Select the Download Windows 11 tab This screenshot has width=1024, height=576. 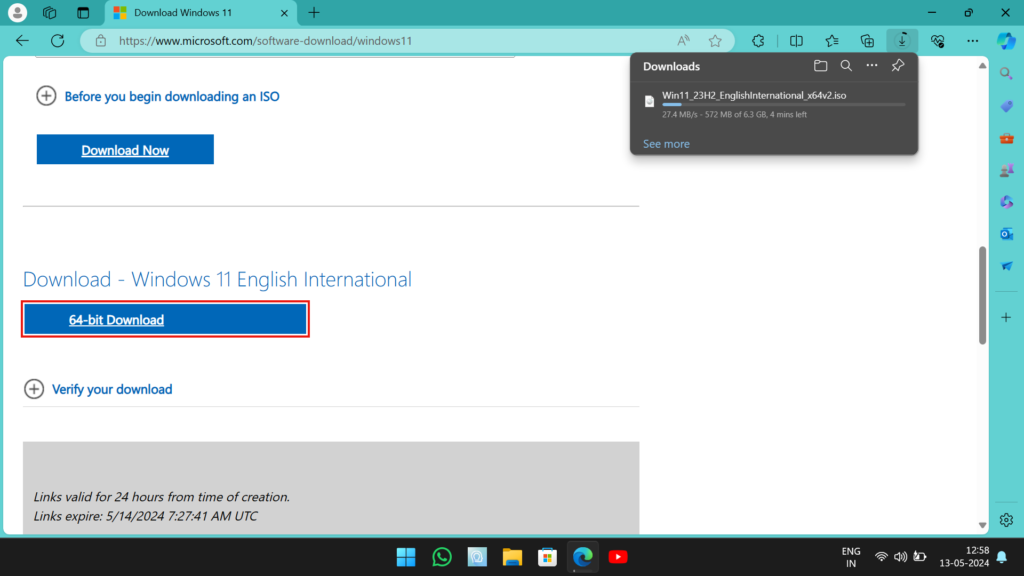200,13
